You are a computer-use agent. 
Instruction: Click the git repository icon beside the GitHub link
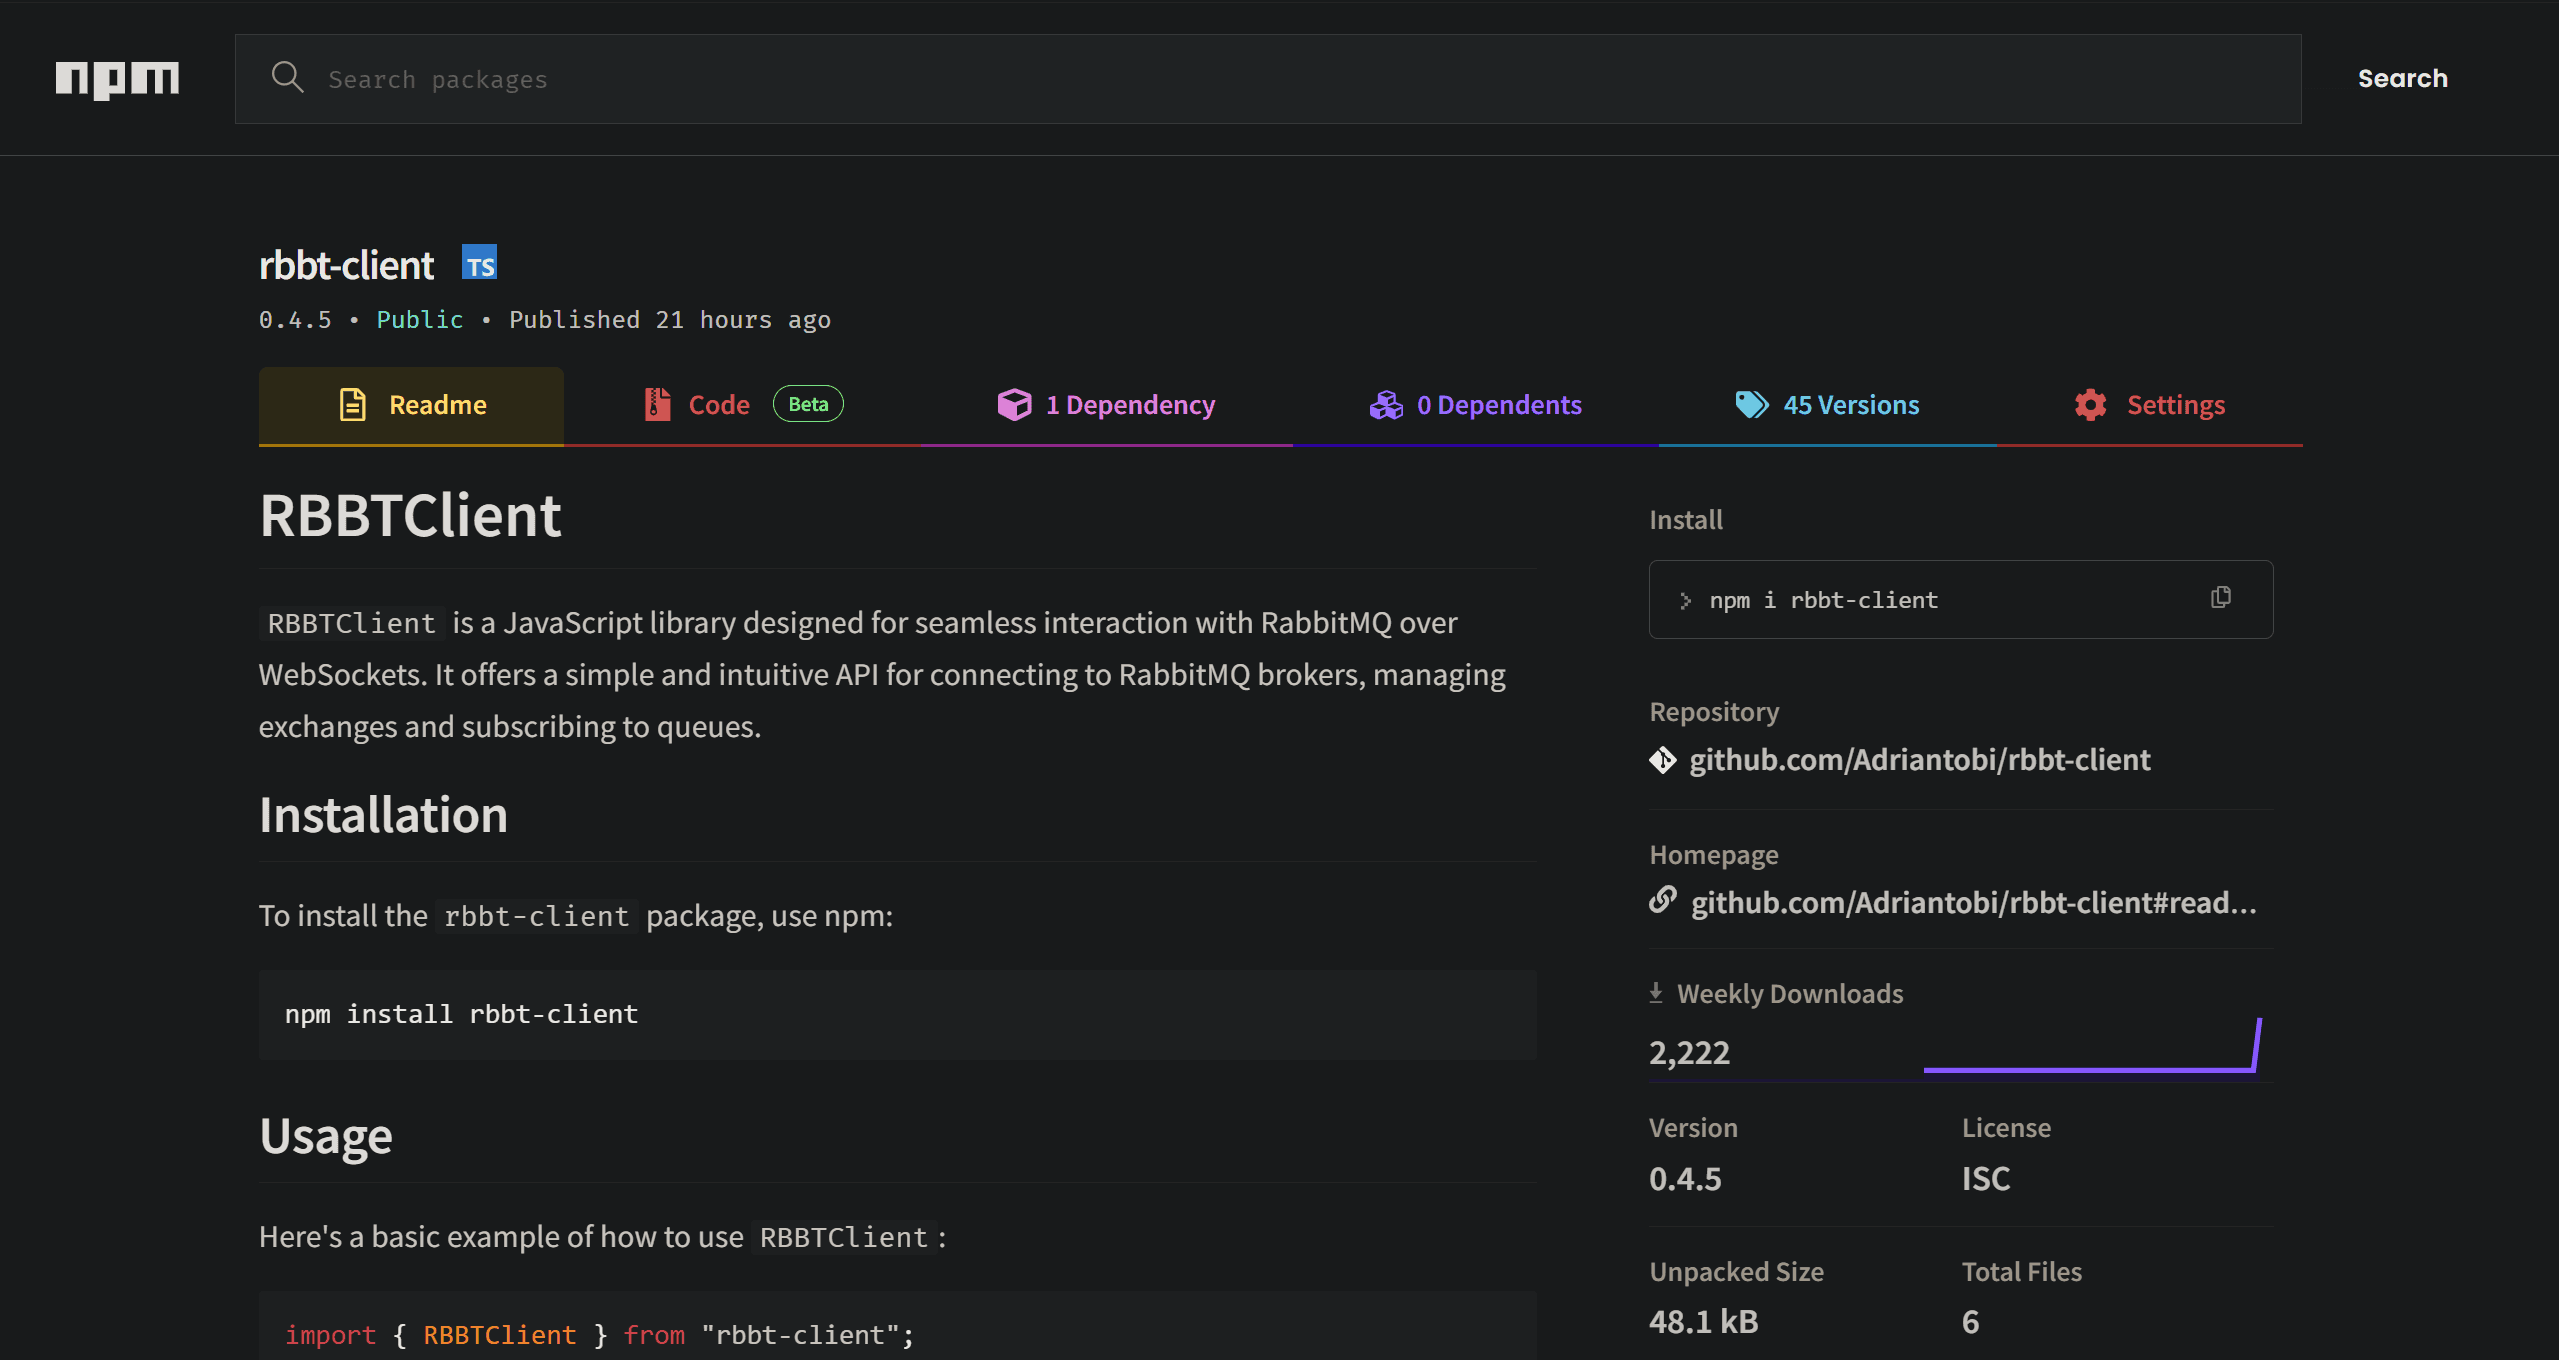1663,760
